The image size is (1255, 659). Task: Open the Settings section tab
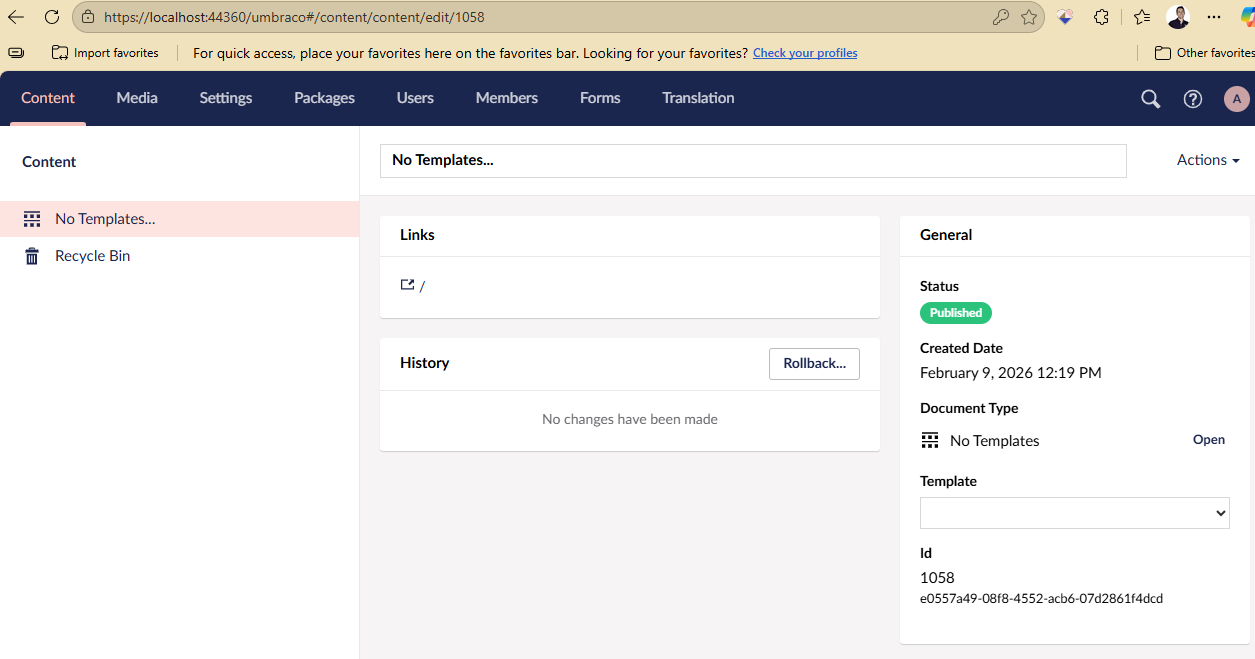click(226, 98)
